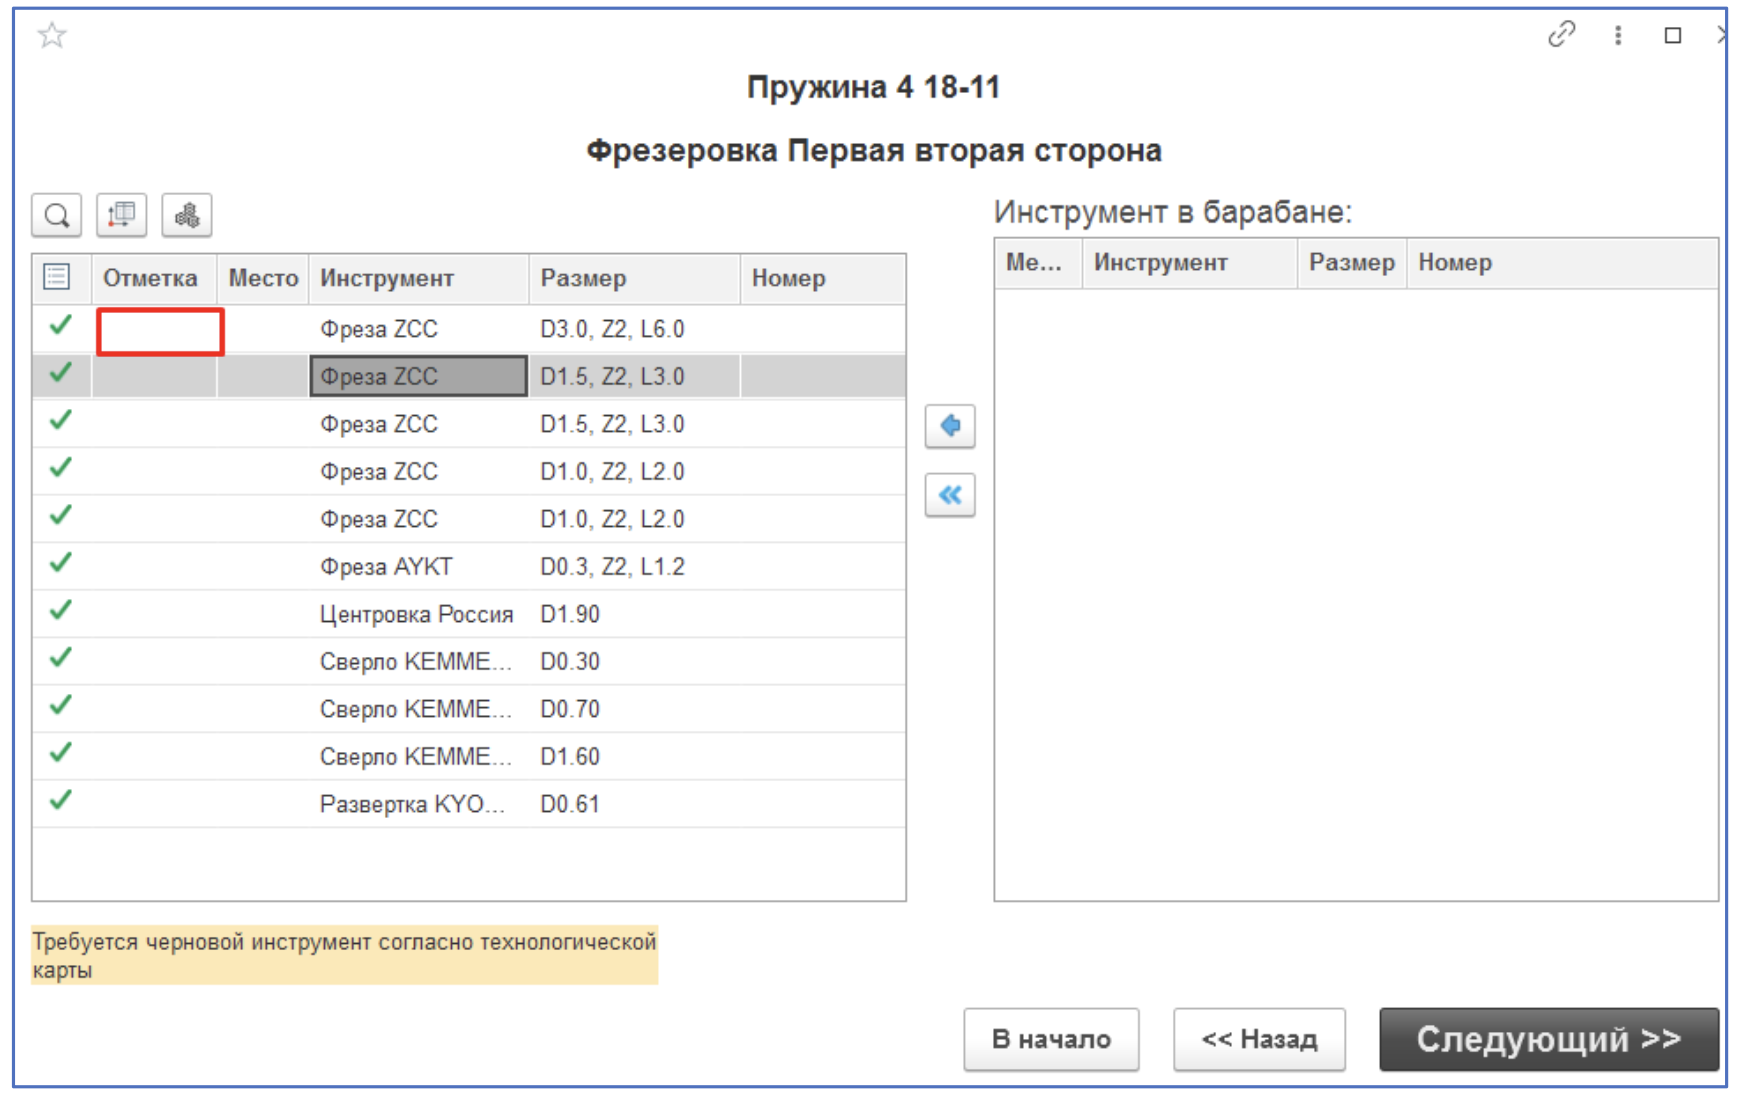Click the double-arrow move-all button
Screen dimensions: 1754x1102
[950, 493]
